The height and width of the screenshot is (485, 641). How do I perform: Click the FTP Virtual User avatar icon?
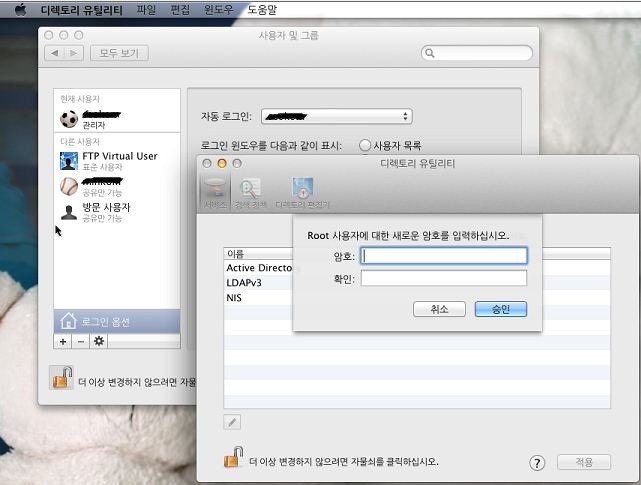69,161
